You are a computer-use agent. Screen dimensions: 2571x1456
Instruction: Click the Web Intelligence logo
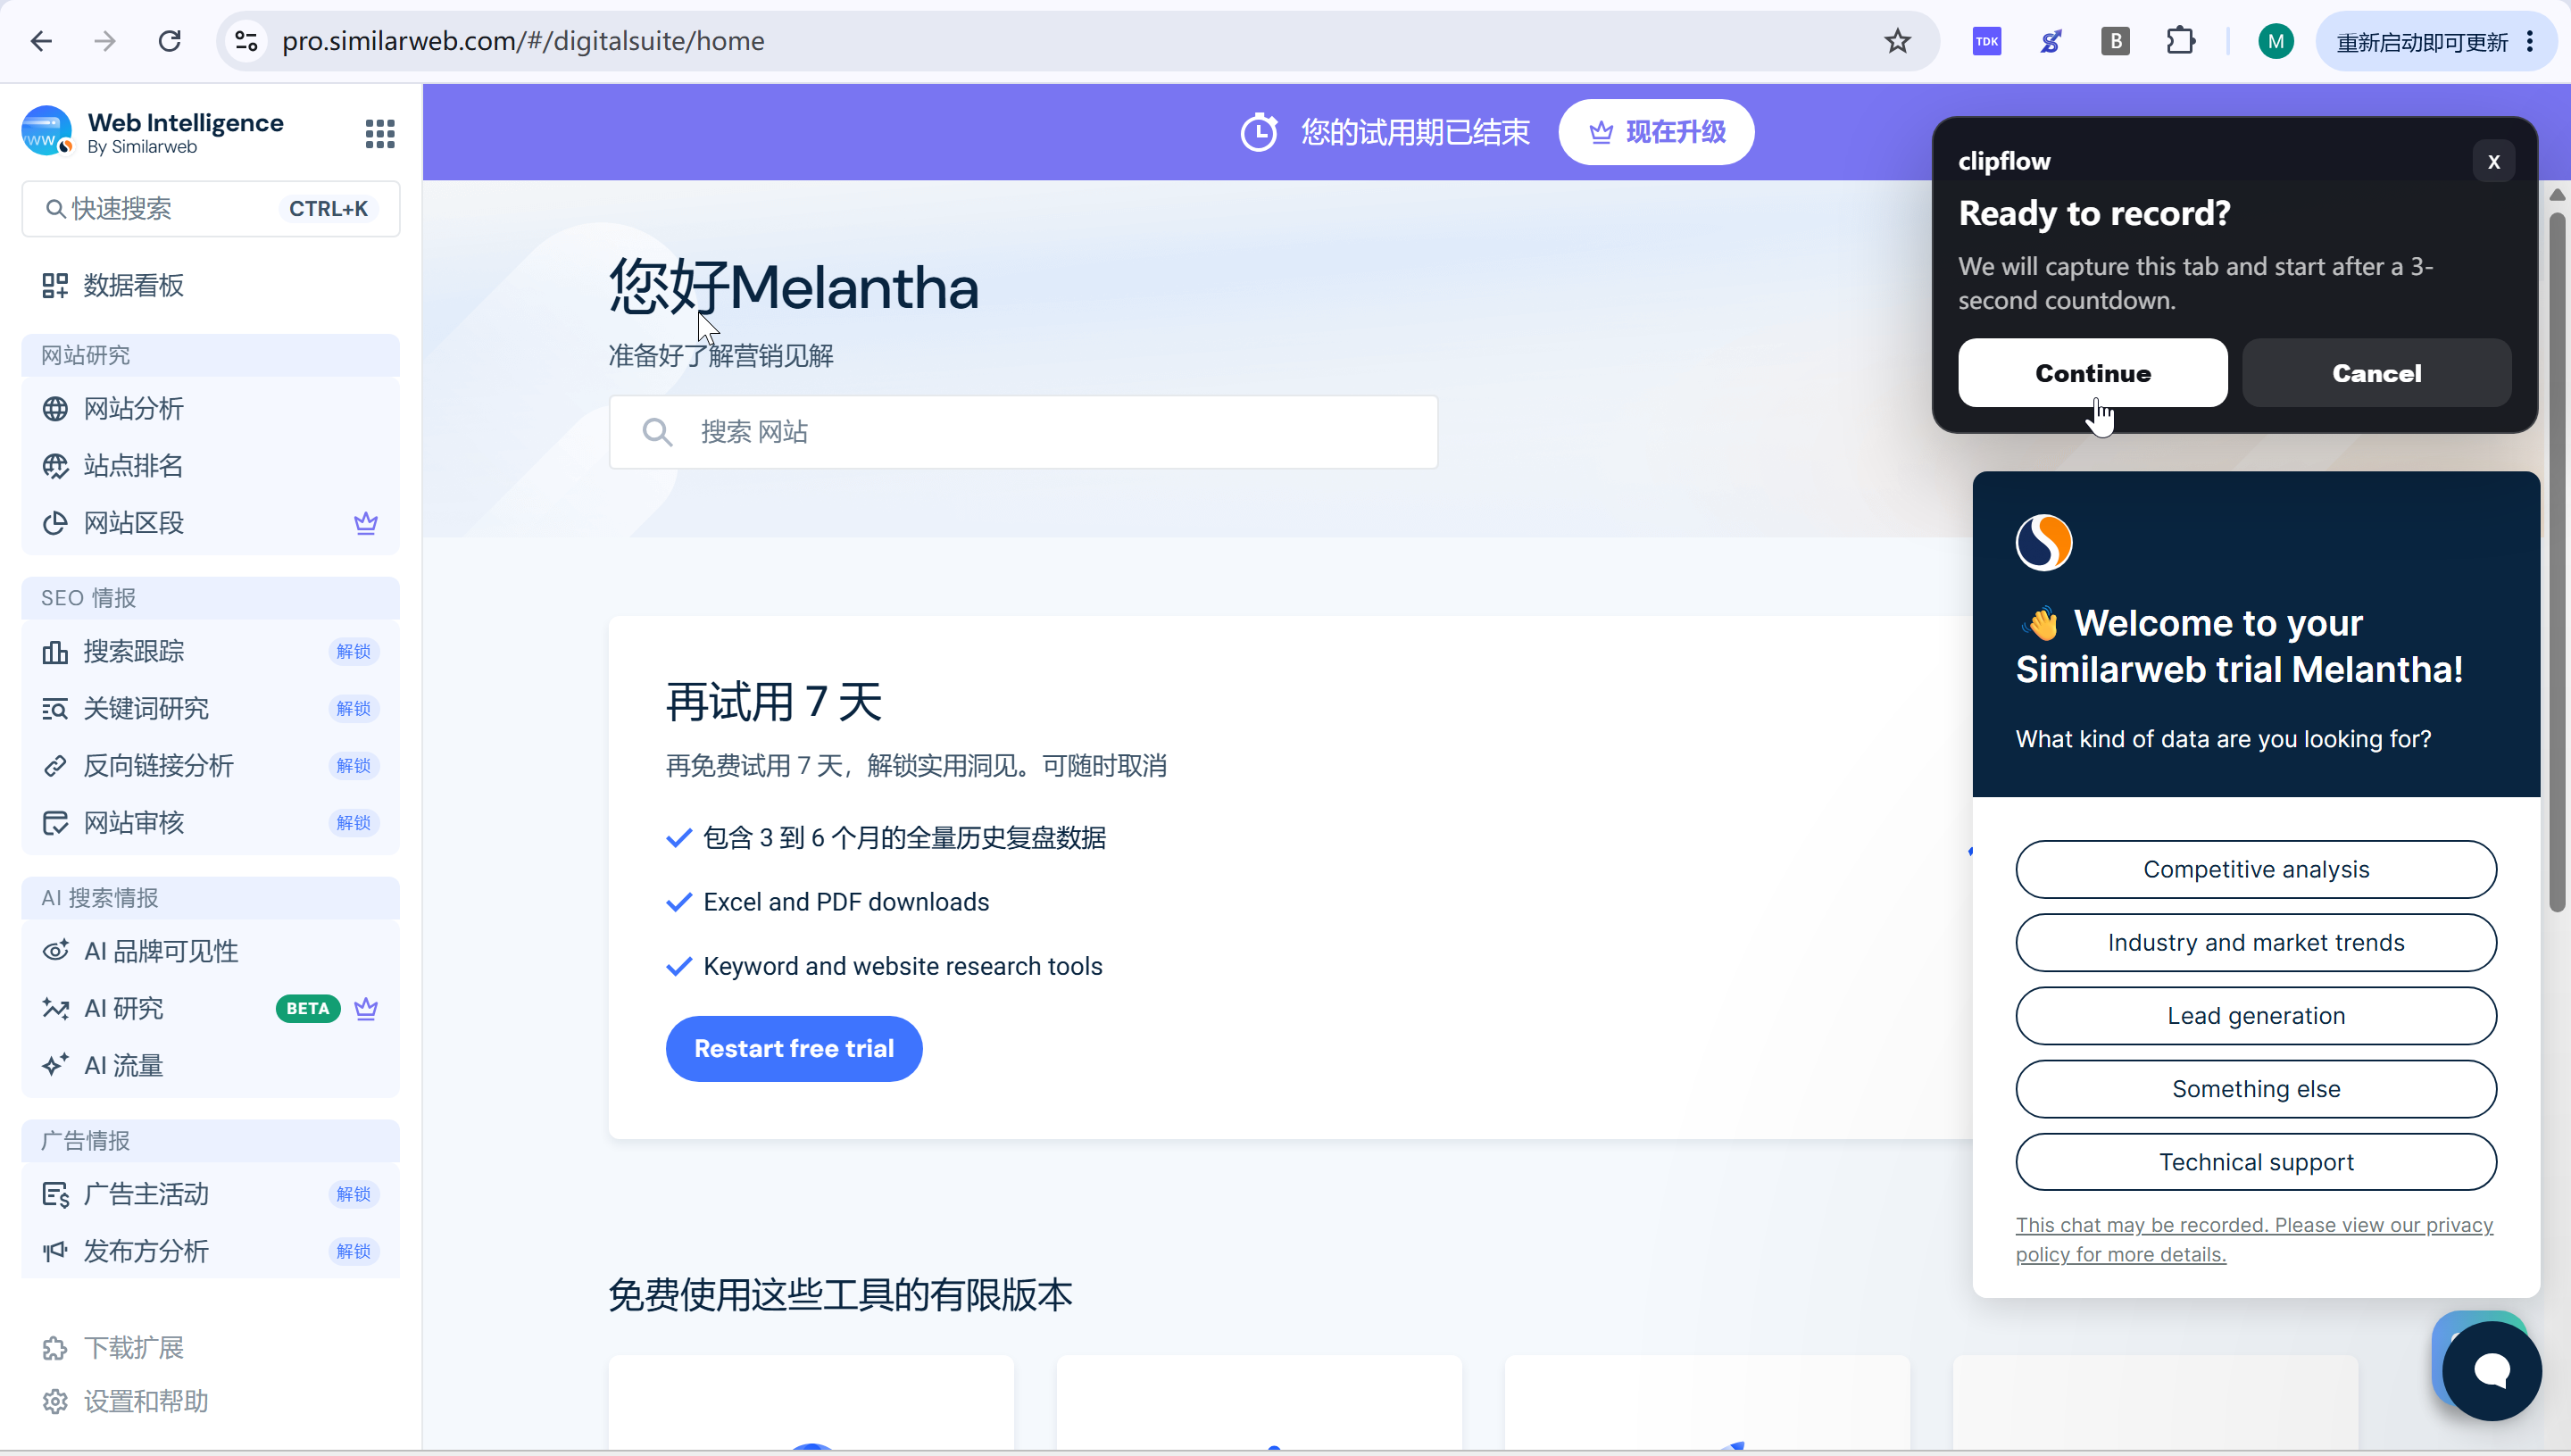47,132
